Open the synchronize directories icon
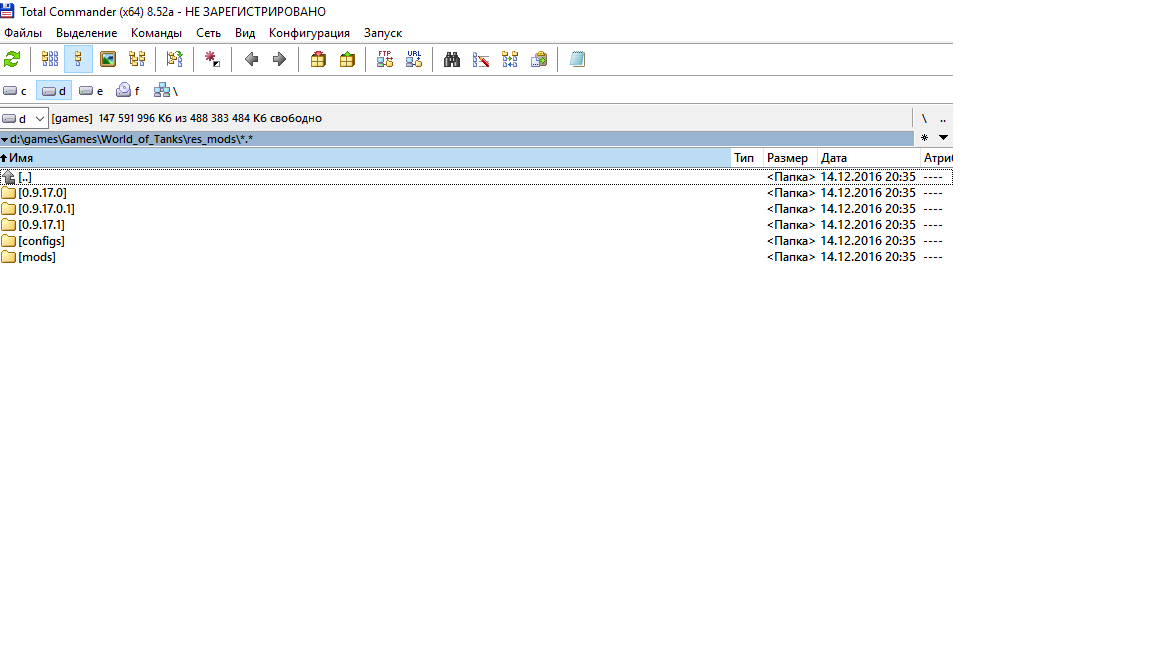The width and height of the screenshot is (1152, 648). click(x=510, y=60)
